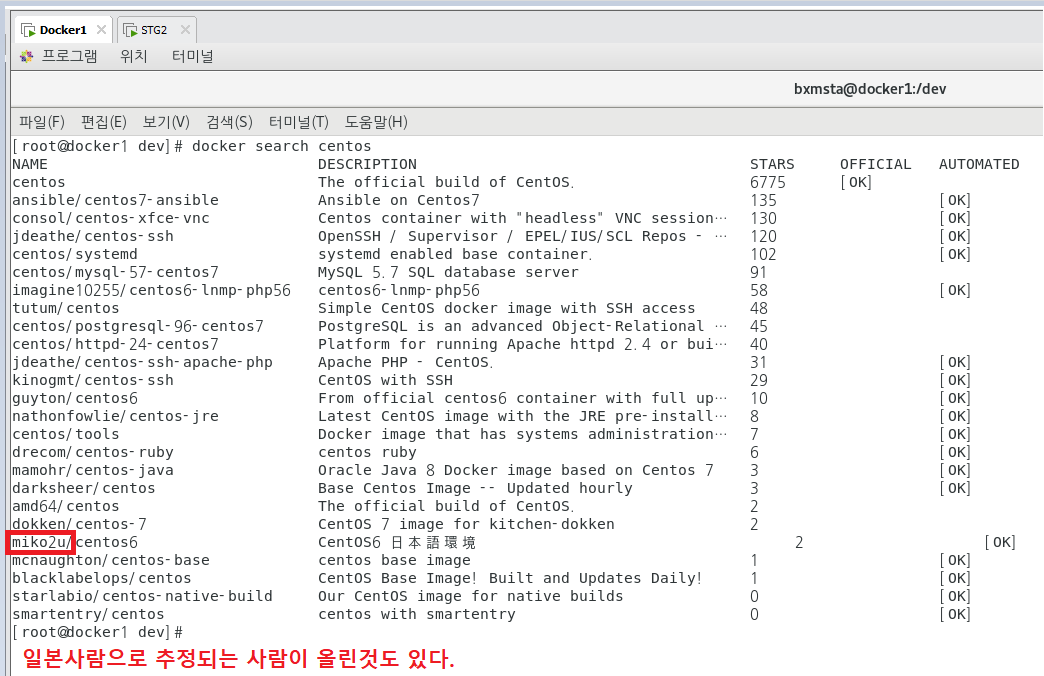
Task: Select smartentry/centos image name
Action: [x=88, y=614]
